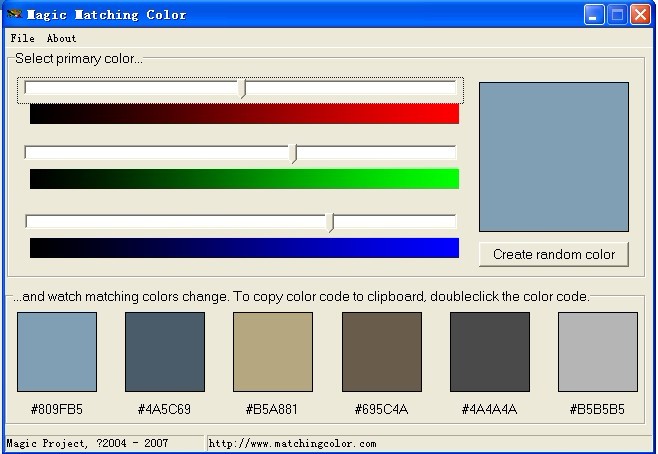This screenshot has width=658, height=454.
Task: Click the red channel slider thumb
Action: point(242,88)
